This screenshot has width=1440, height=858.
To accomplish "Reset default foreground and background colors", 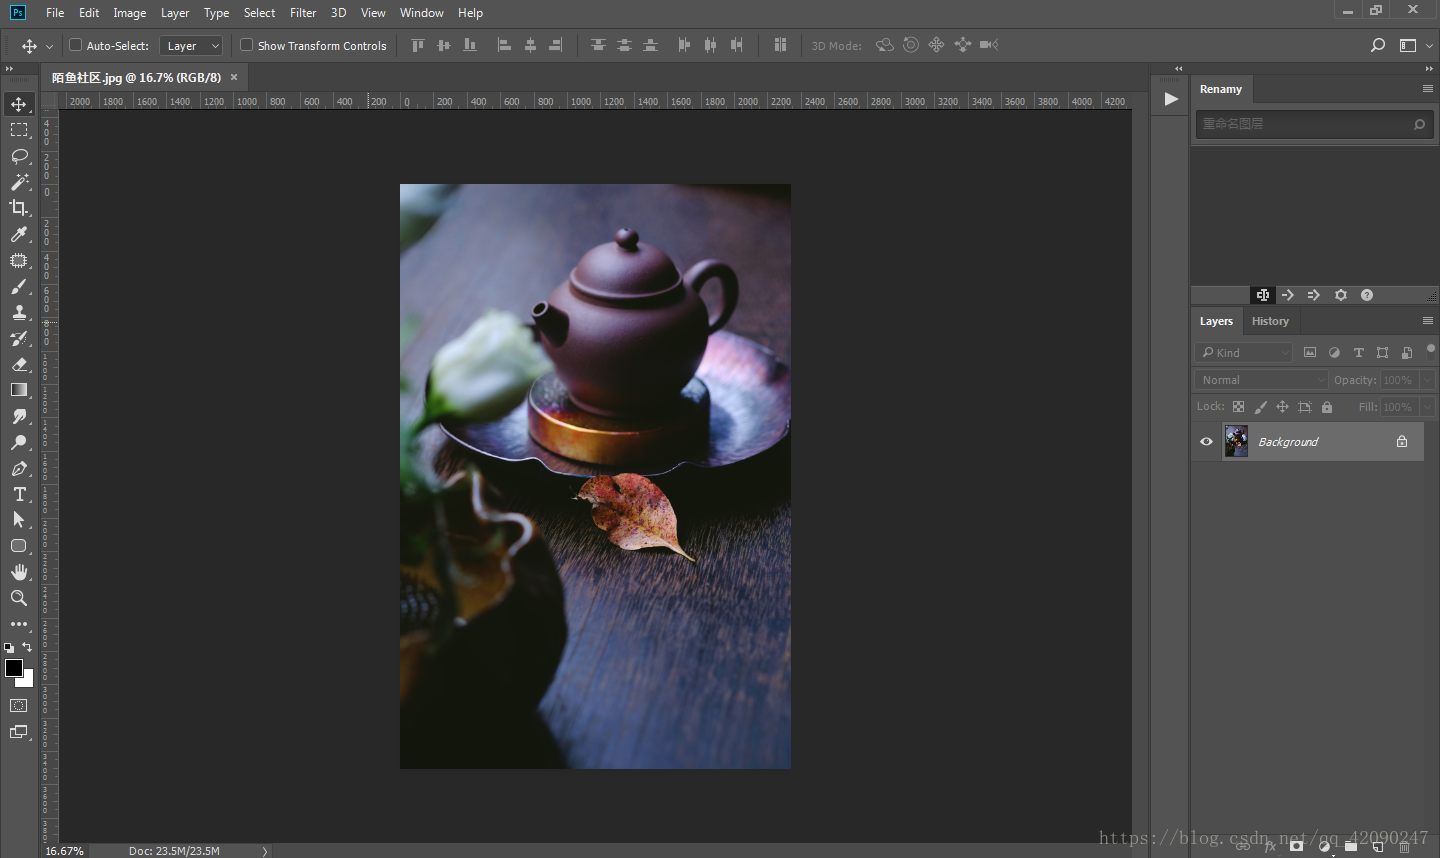I will [9, 648].
